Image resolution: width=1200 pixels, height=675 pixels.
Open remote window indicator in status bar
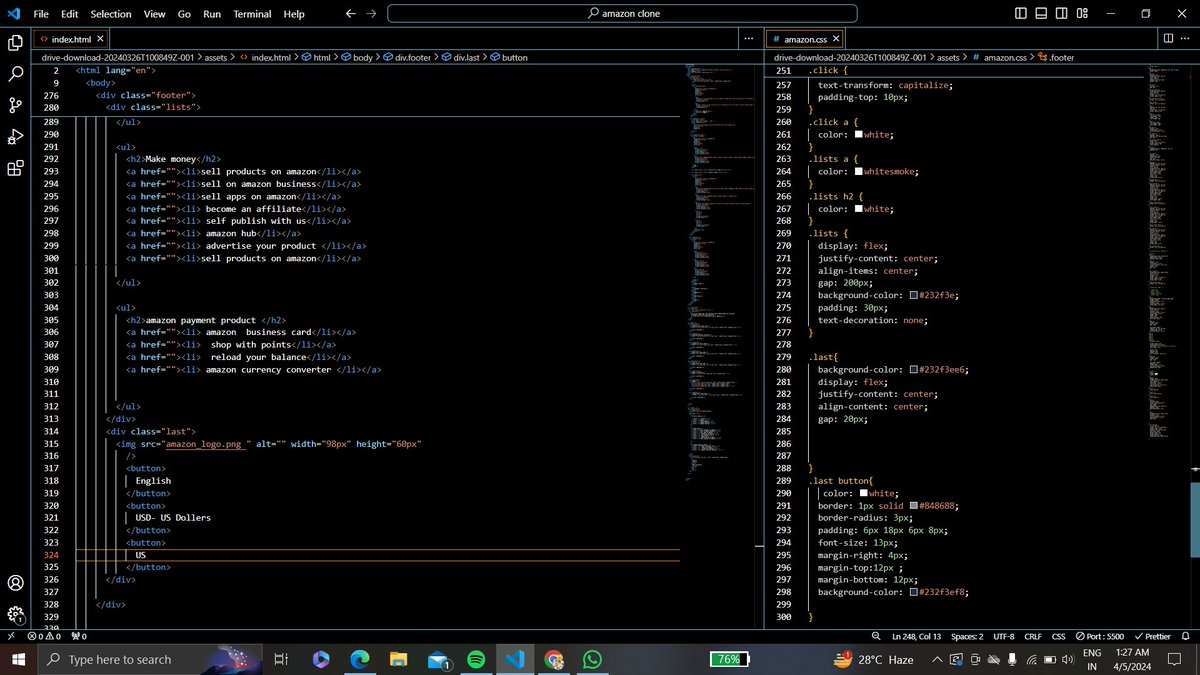point(10,636)
